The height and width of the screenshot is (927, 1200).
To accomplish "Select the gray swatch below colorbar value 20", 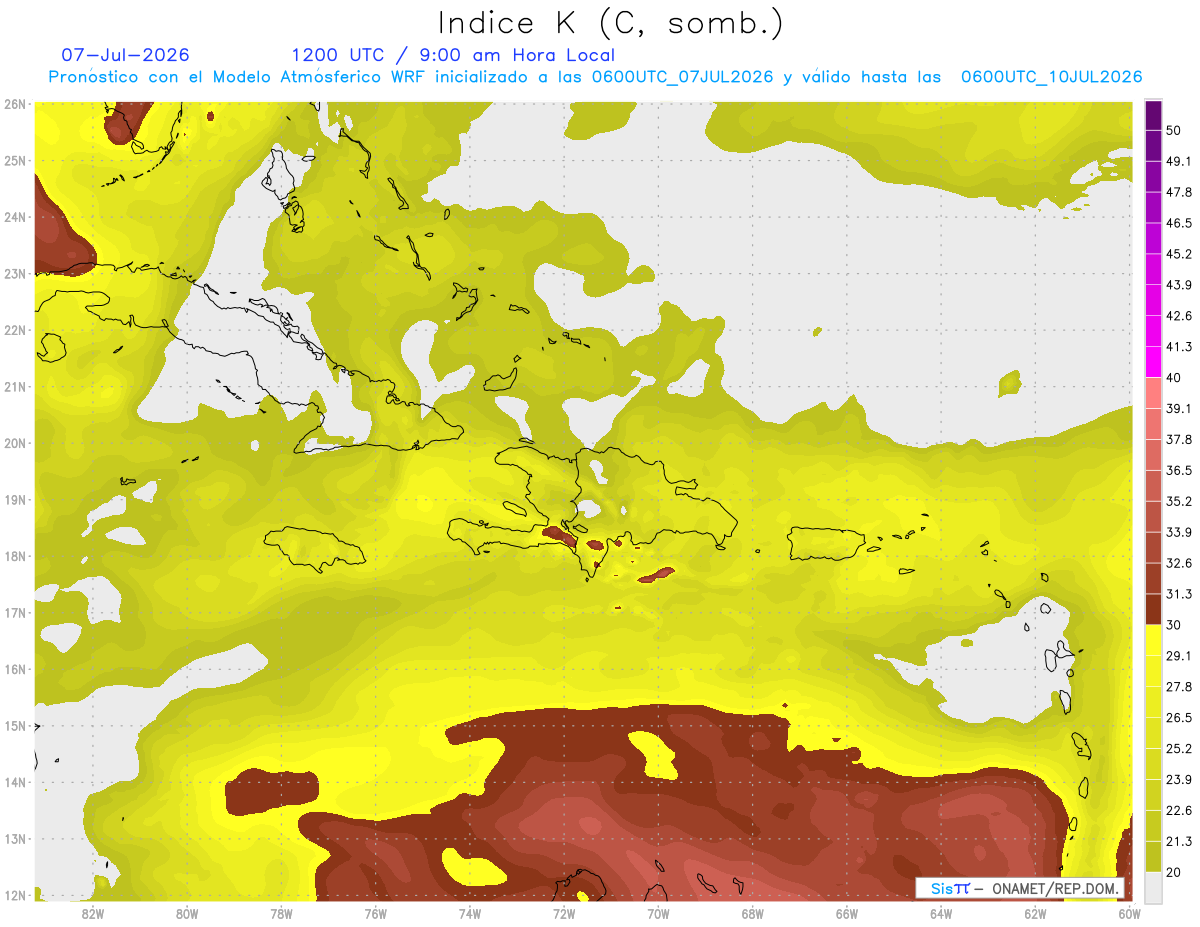I will (x=1153, y=886).
